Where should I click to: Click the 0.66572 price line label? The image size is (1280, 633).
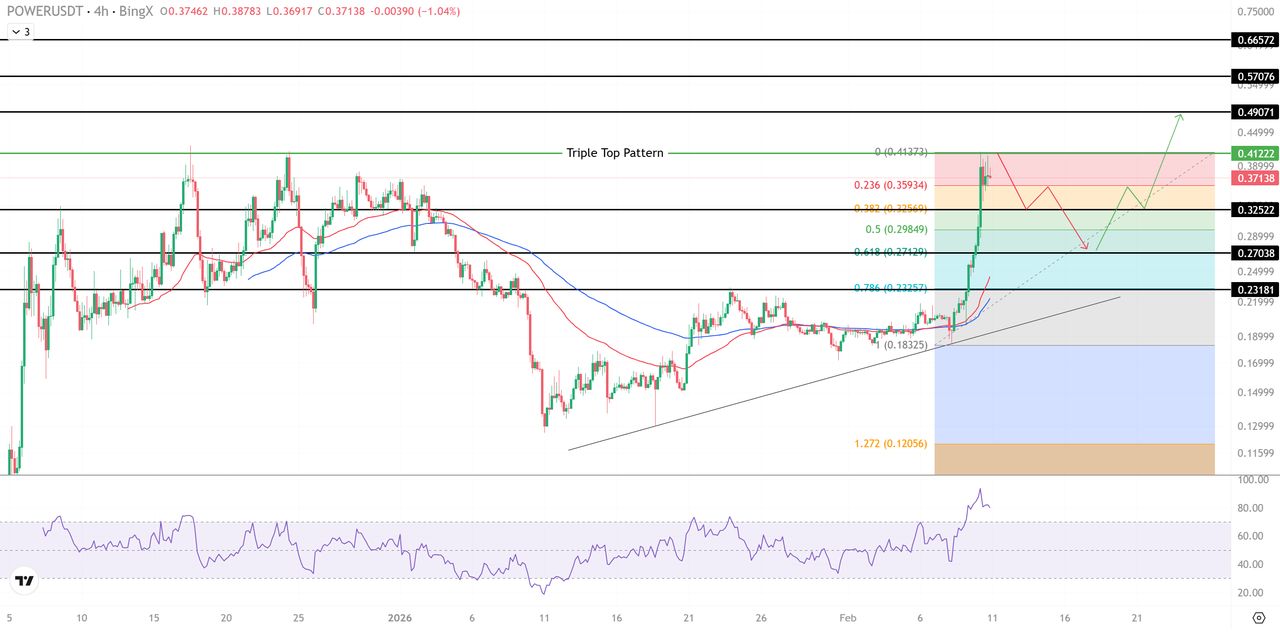(x=1255, y=40)
